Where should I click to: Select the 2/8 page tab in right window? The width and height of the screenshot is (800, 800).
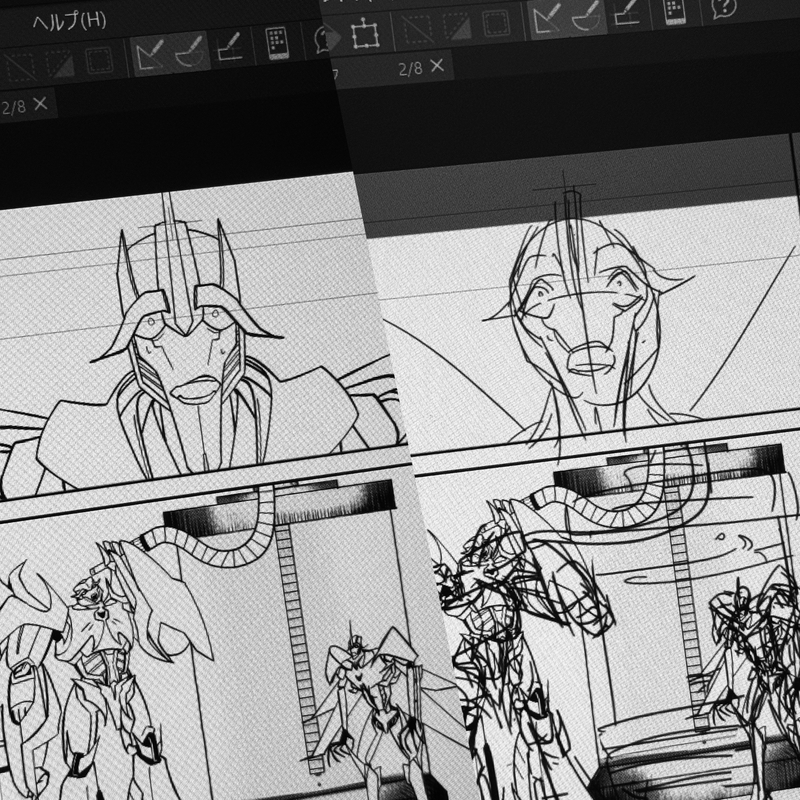click(x=410, y=69)
